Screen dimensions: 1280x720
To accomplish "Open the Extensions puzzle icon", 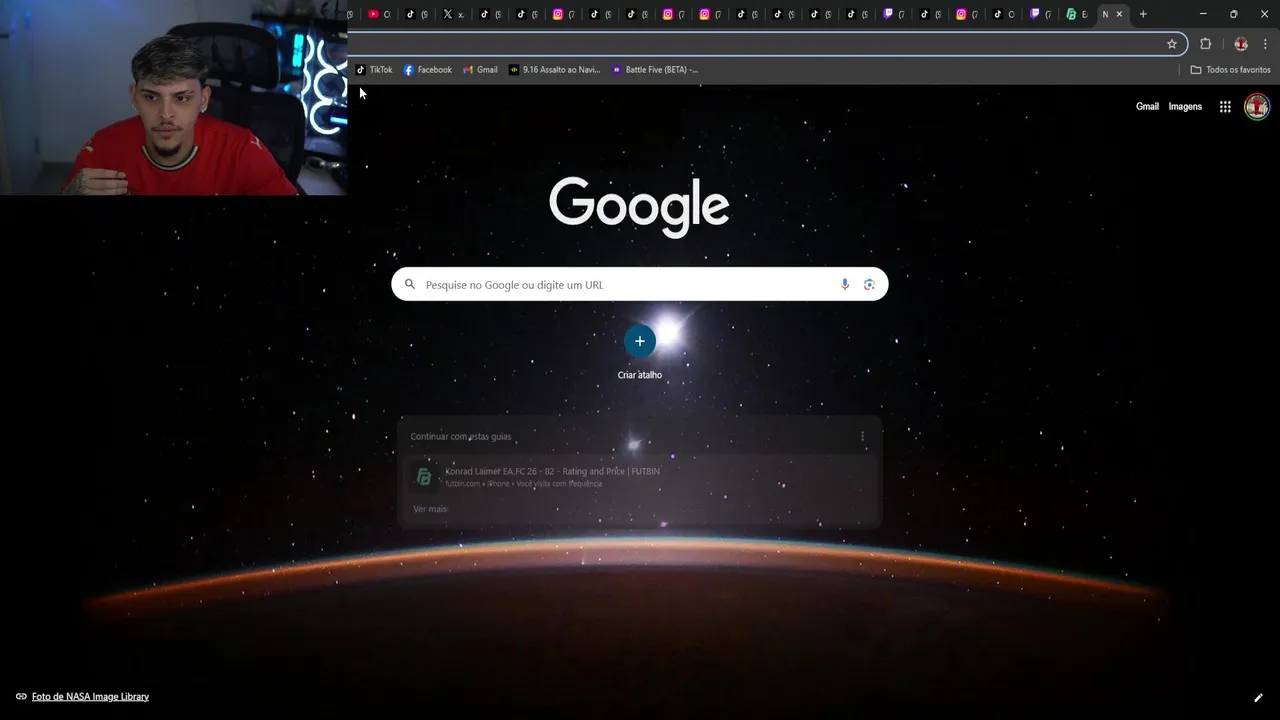I will pyautogui.click(x=1205, y=44).
